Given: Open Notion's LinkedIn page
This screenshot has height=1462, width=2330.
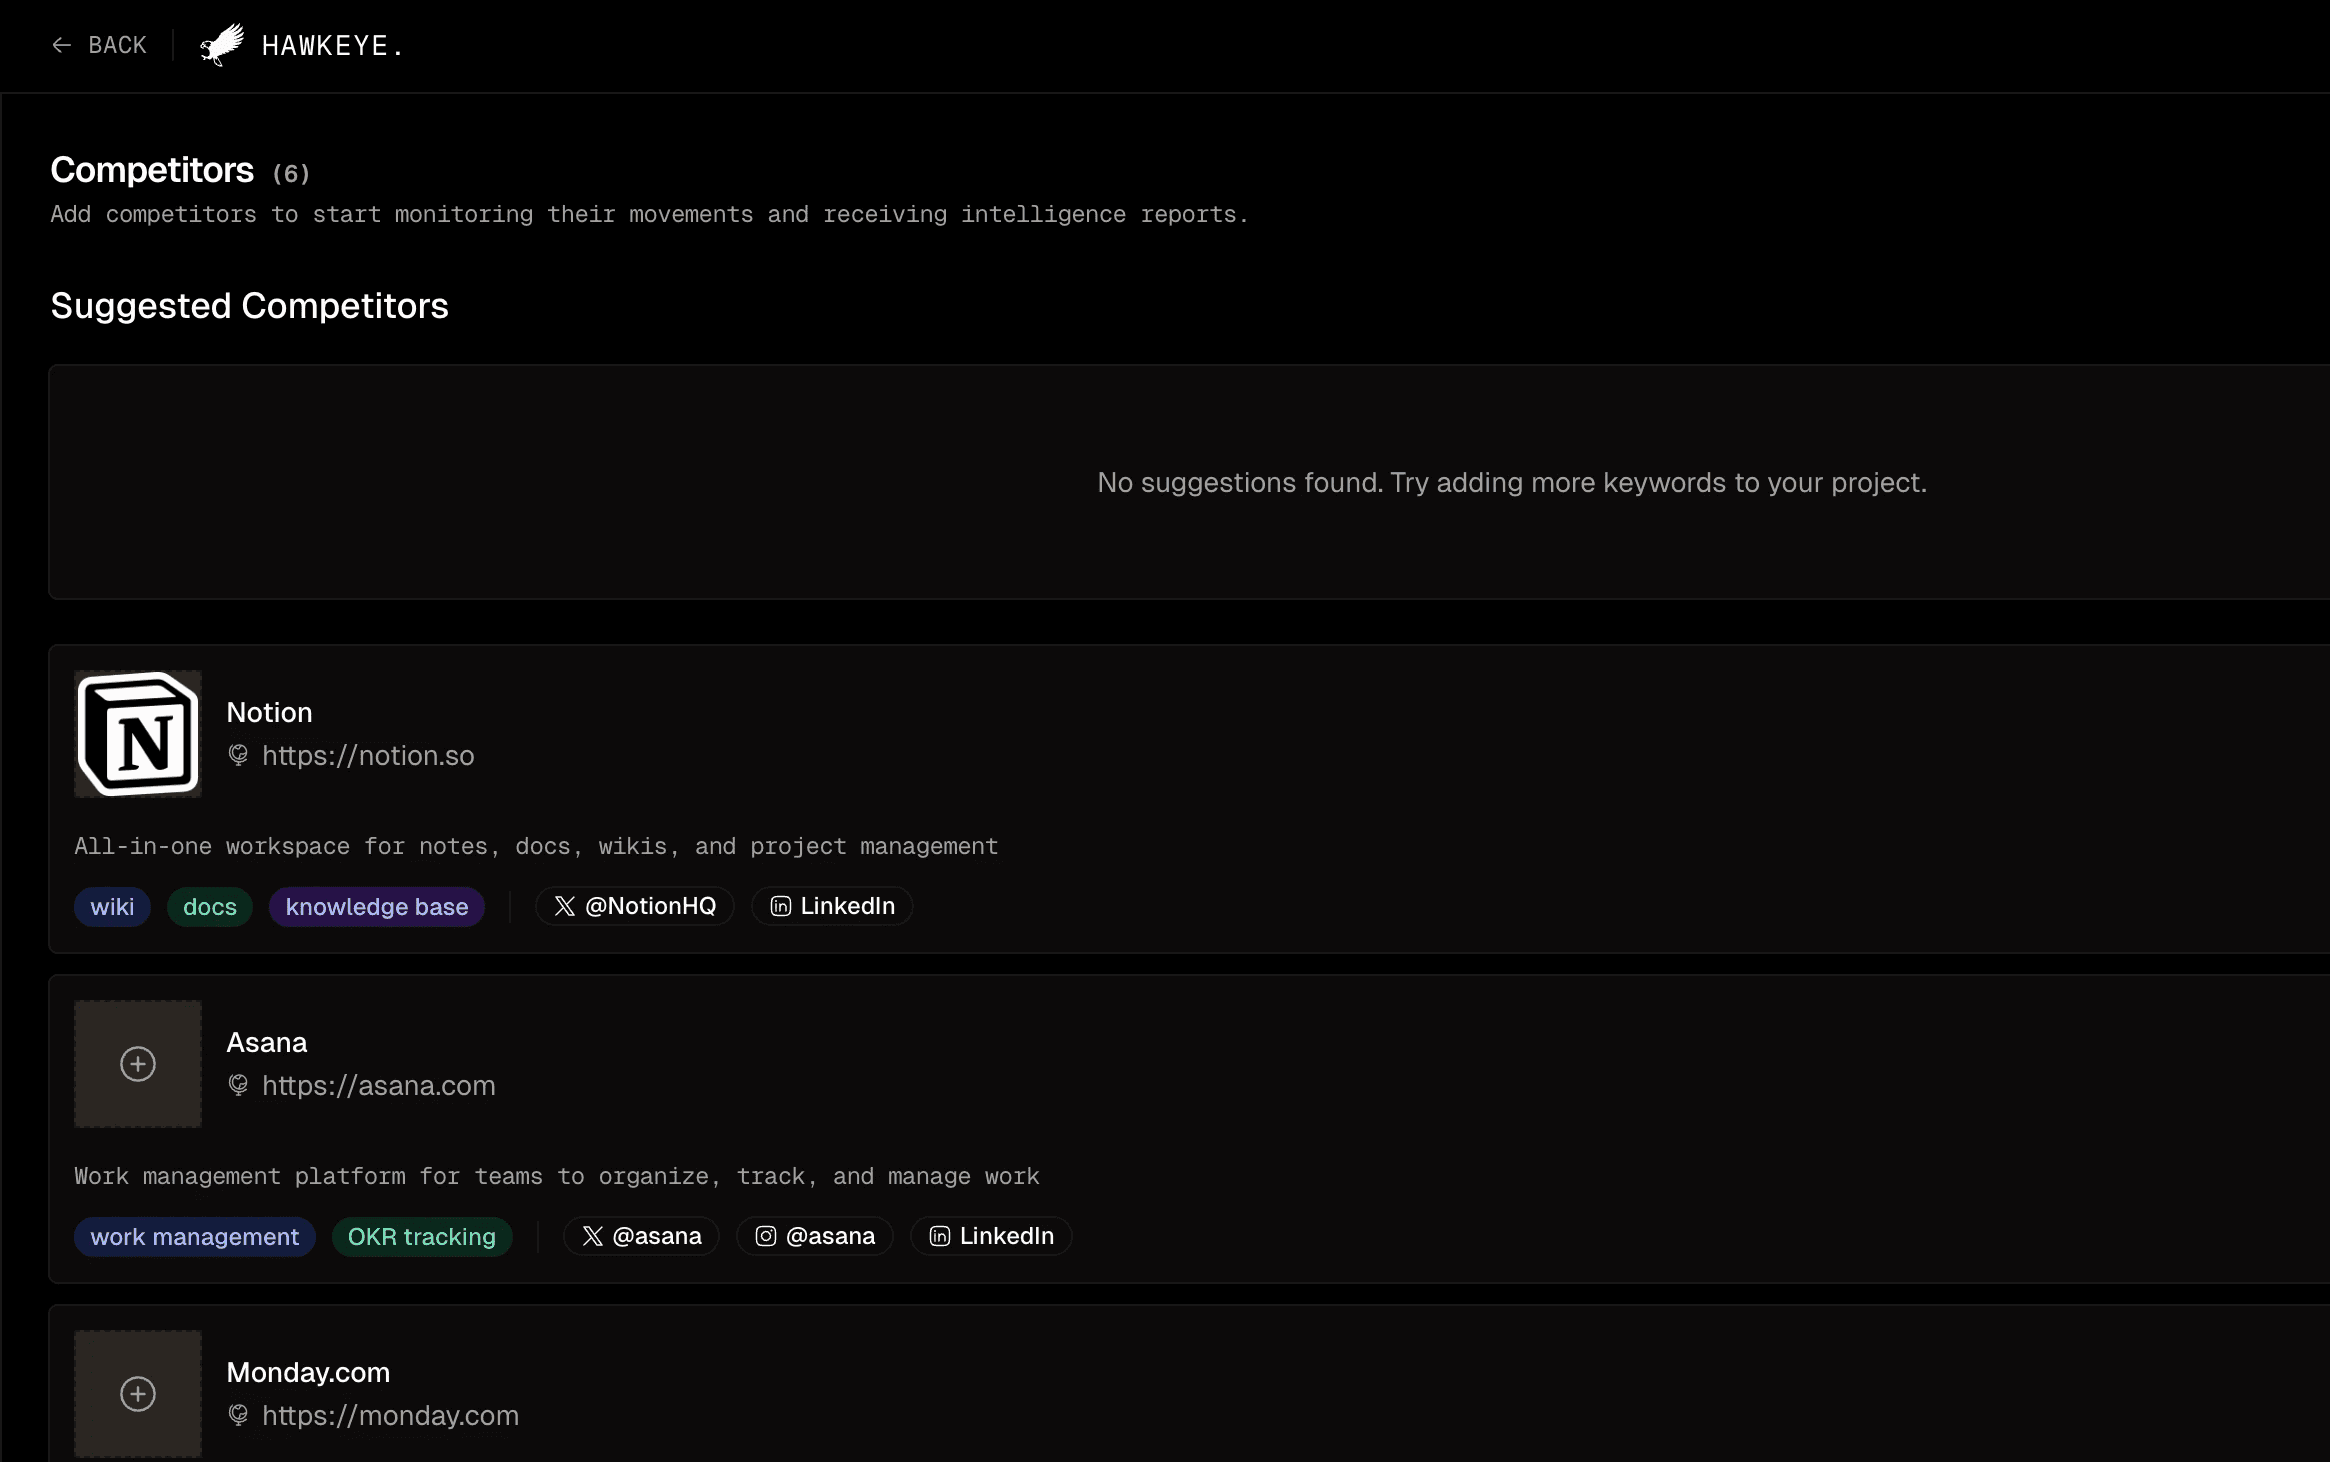Looking at the screenshot, I should tap(832, 906).
